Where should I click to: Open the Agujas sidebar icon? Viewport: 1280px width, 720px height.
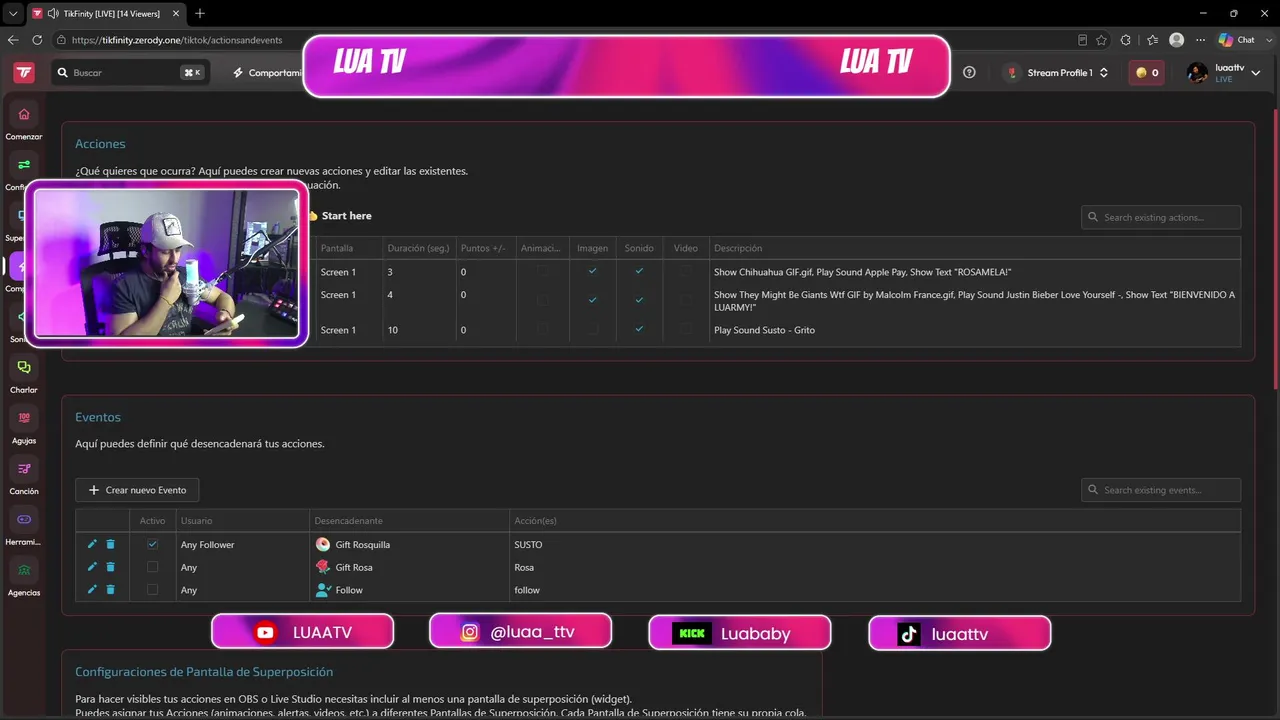(24, 418)
